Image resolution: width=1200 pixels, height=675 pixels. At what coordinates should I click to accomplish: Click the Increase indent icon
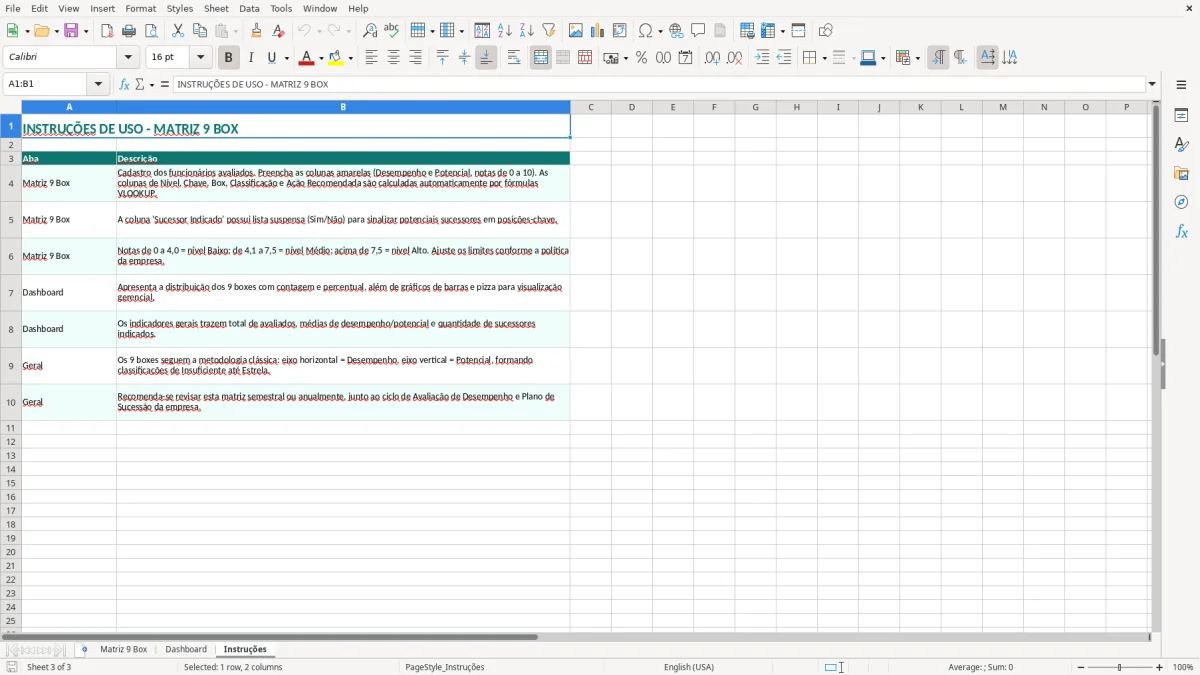click(762, 58)
